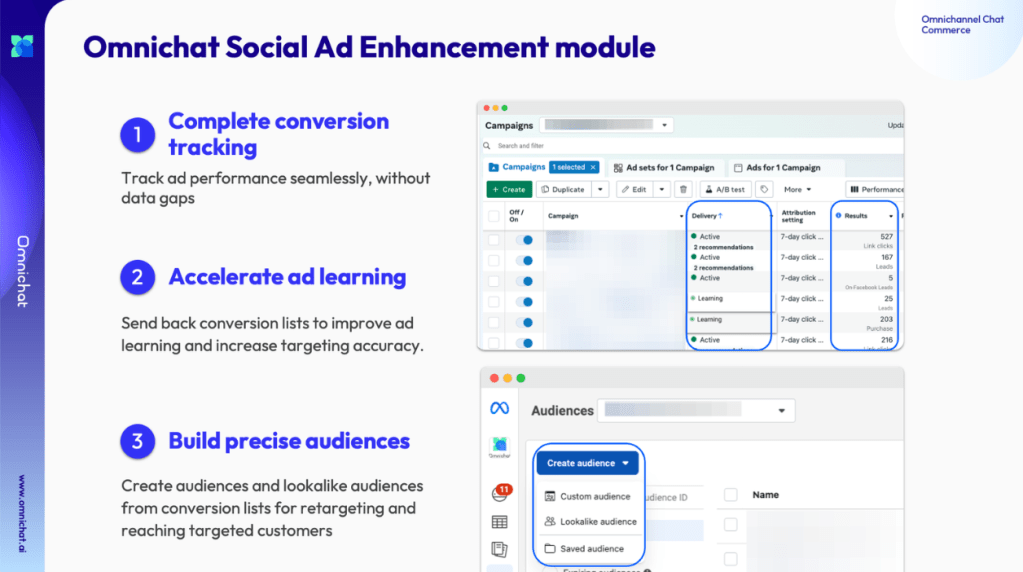Click the Omnichat logo at top left
The width and height of the screenshot is (1023, 572).
click(x=22, y=45)
